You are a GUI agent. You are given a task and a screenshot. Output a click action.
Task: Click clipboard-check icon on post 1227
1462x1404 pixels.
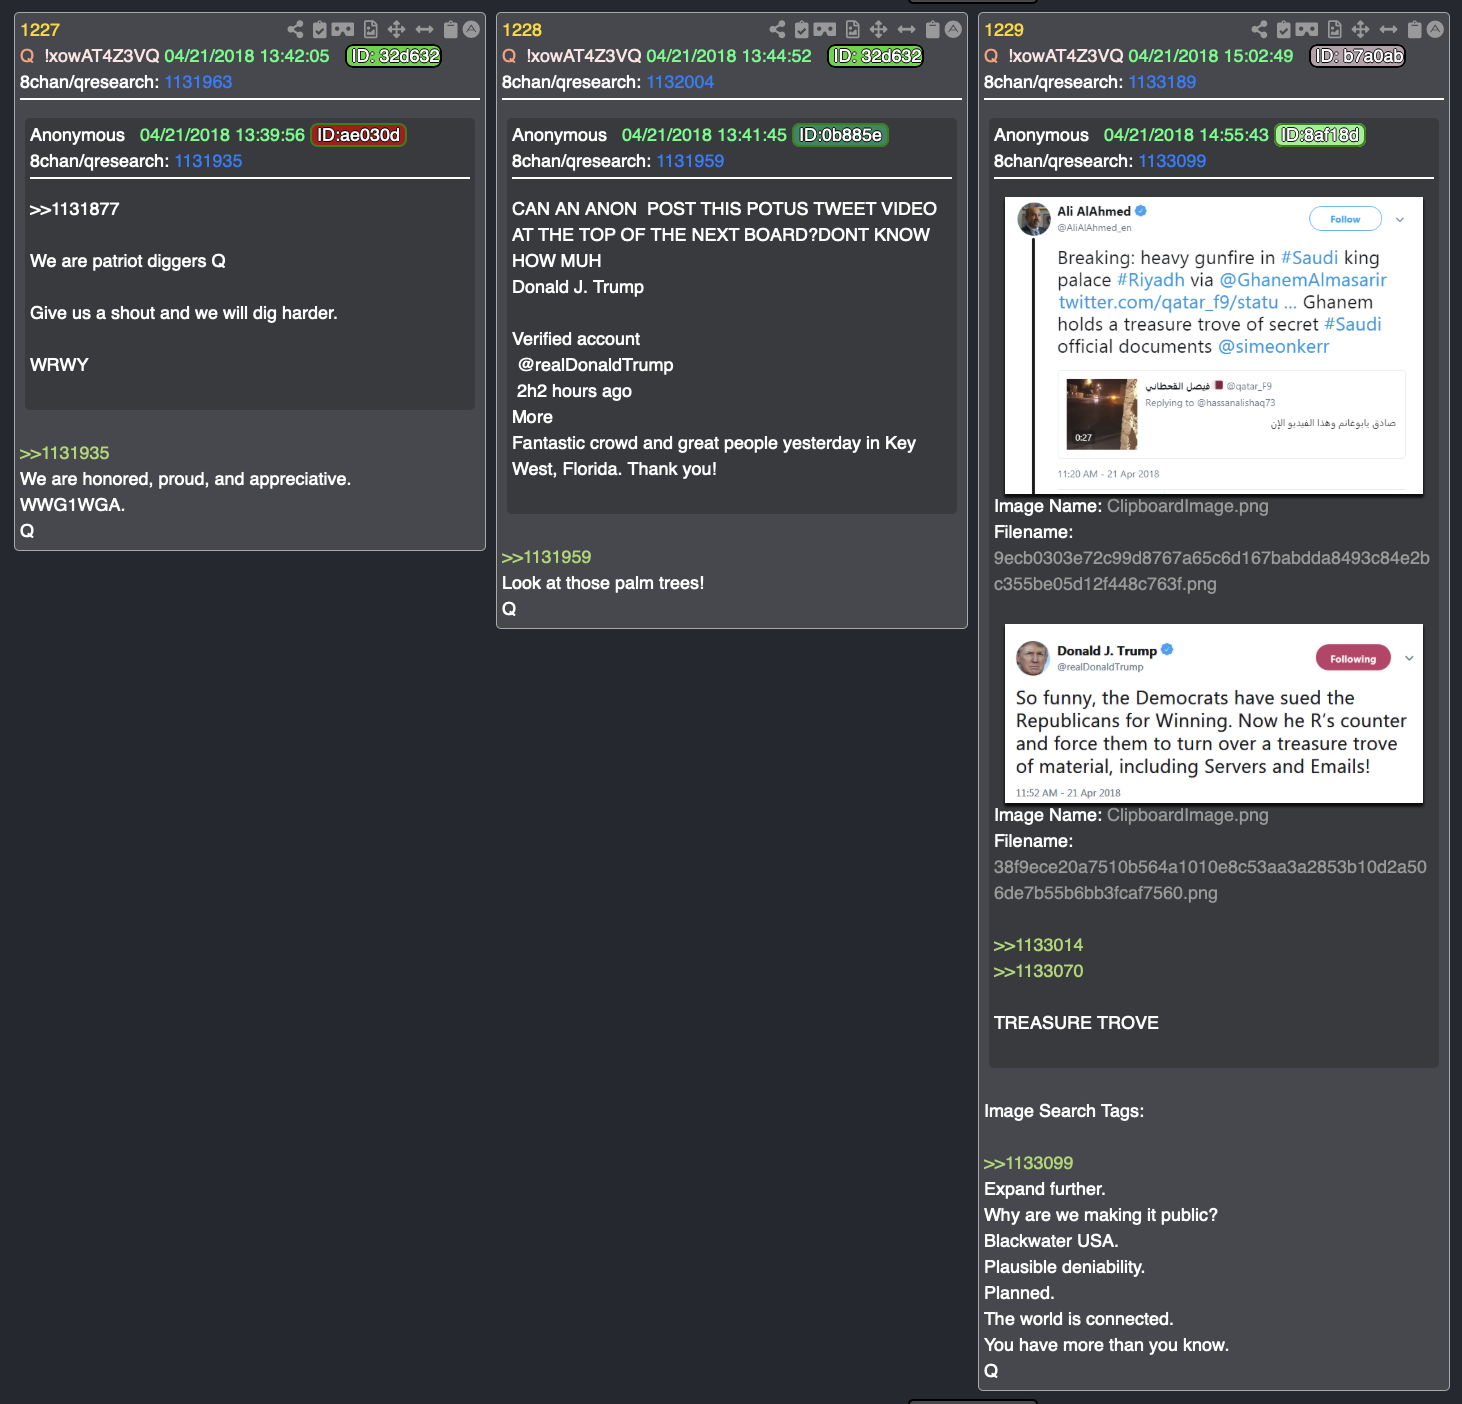point(320,30)
